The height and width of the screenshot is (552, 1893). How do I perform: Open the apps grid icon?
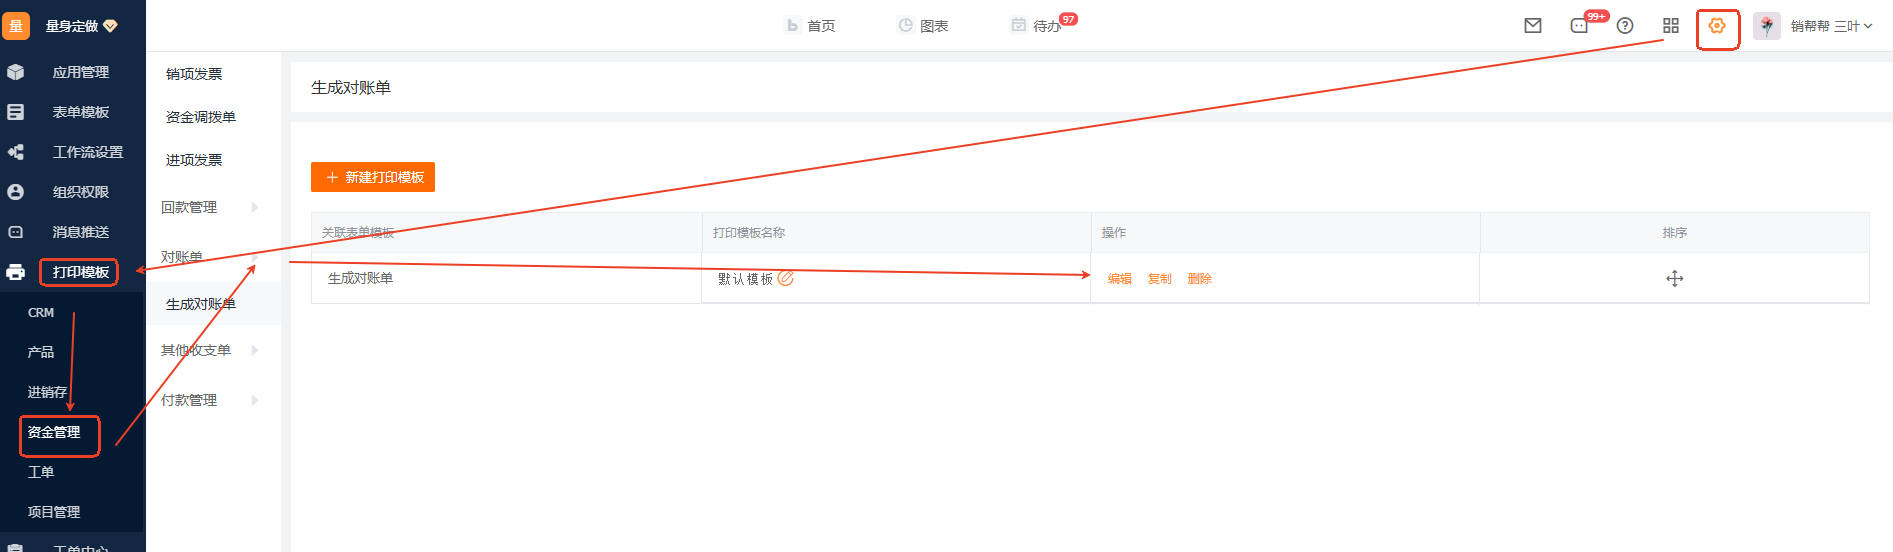click(x=1671, y=26)
